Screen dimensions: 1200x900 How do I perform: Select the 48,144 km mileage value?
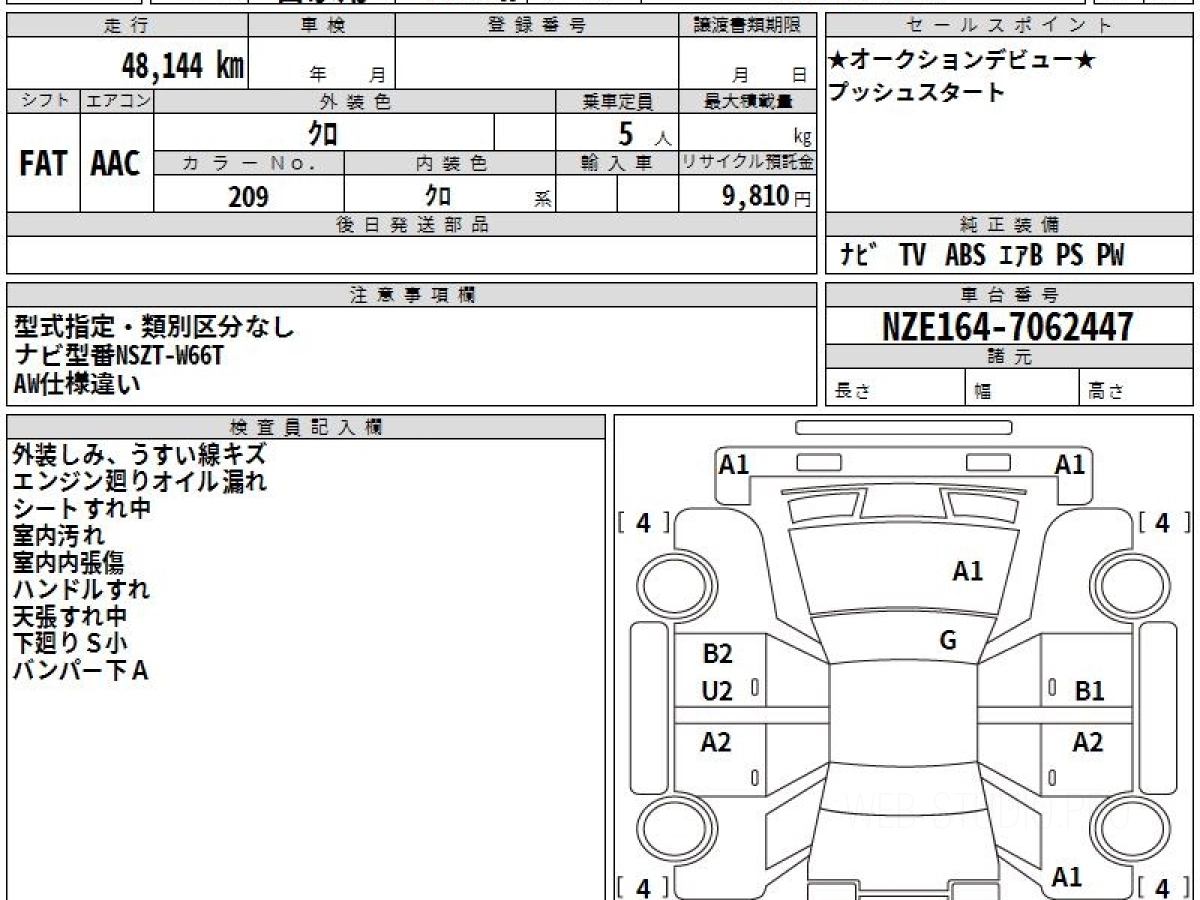coord(182,66)
